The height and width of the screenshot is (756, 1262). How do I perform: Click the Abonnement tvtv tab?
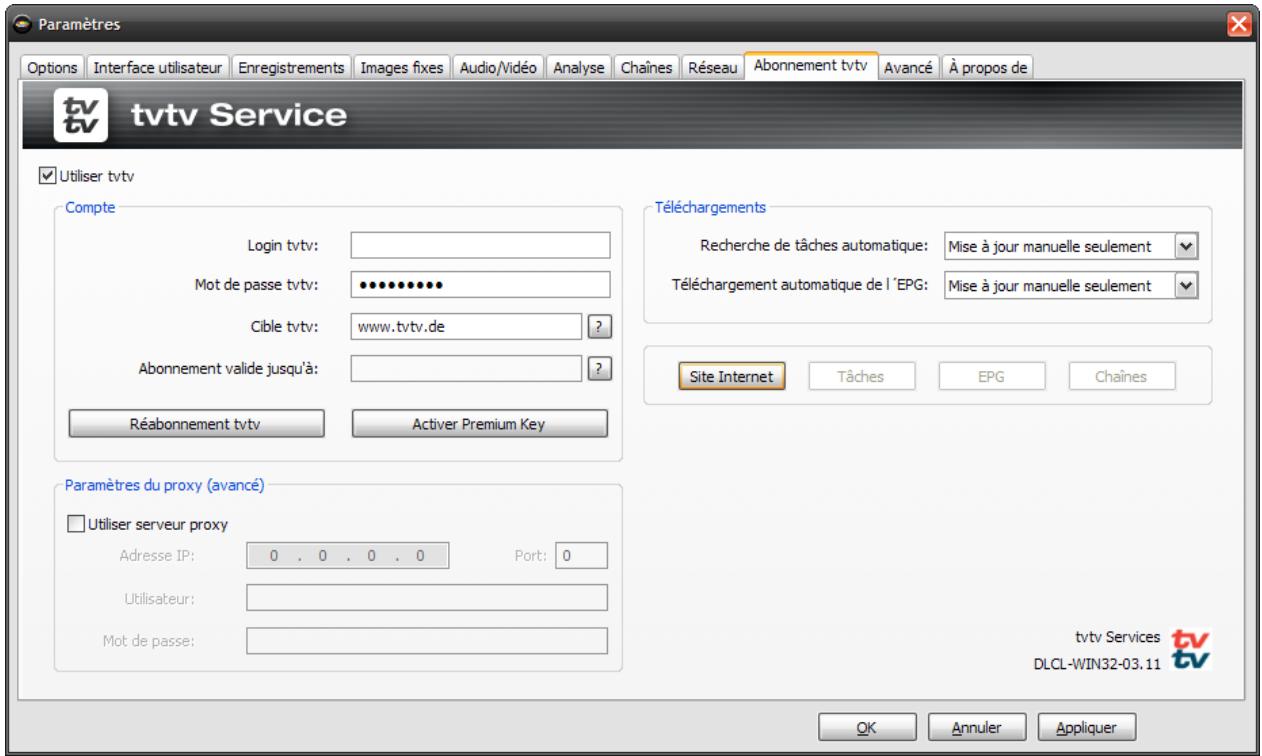[812, 65]
